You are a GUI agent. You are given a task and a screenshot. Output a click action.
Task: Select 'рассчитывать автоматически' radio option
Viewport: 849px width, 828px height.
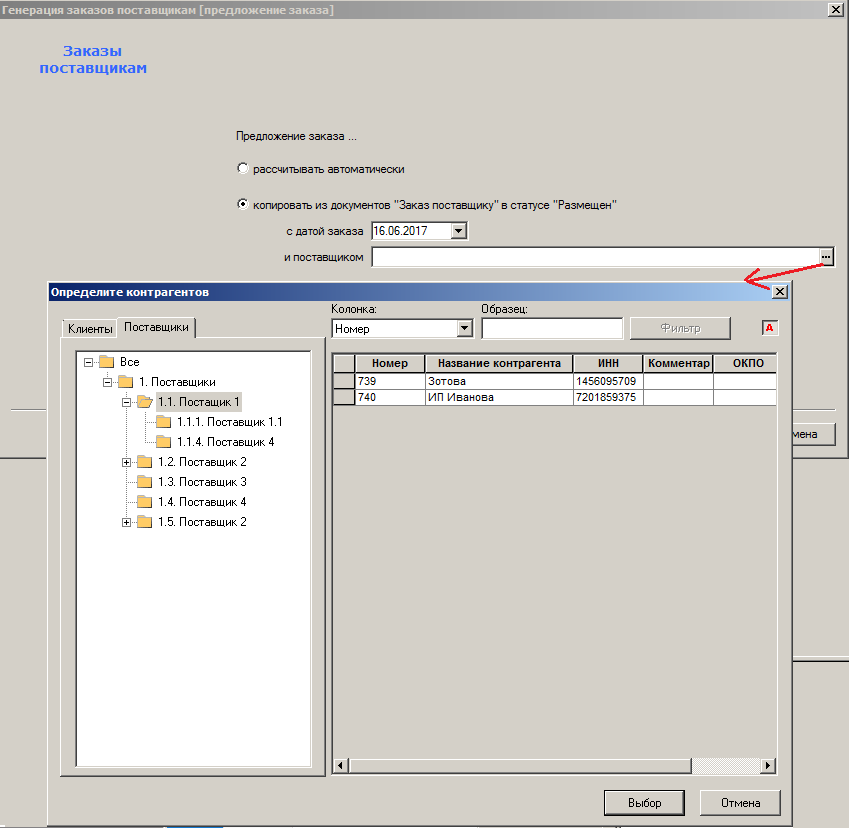click(243, 168)
